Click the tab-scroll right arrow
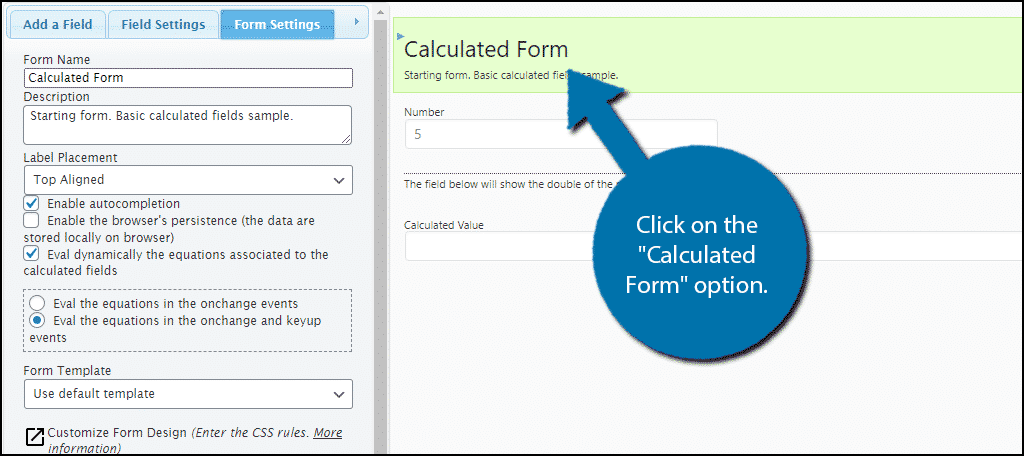Screen dimensions: 1024x456 (357, 22)
